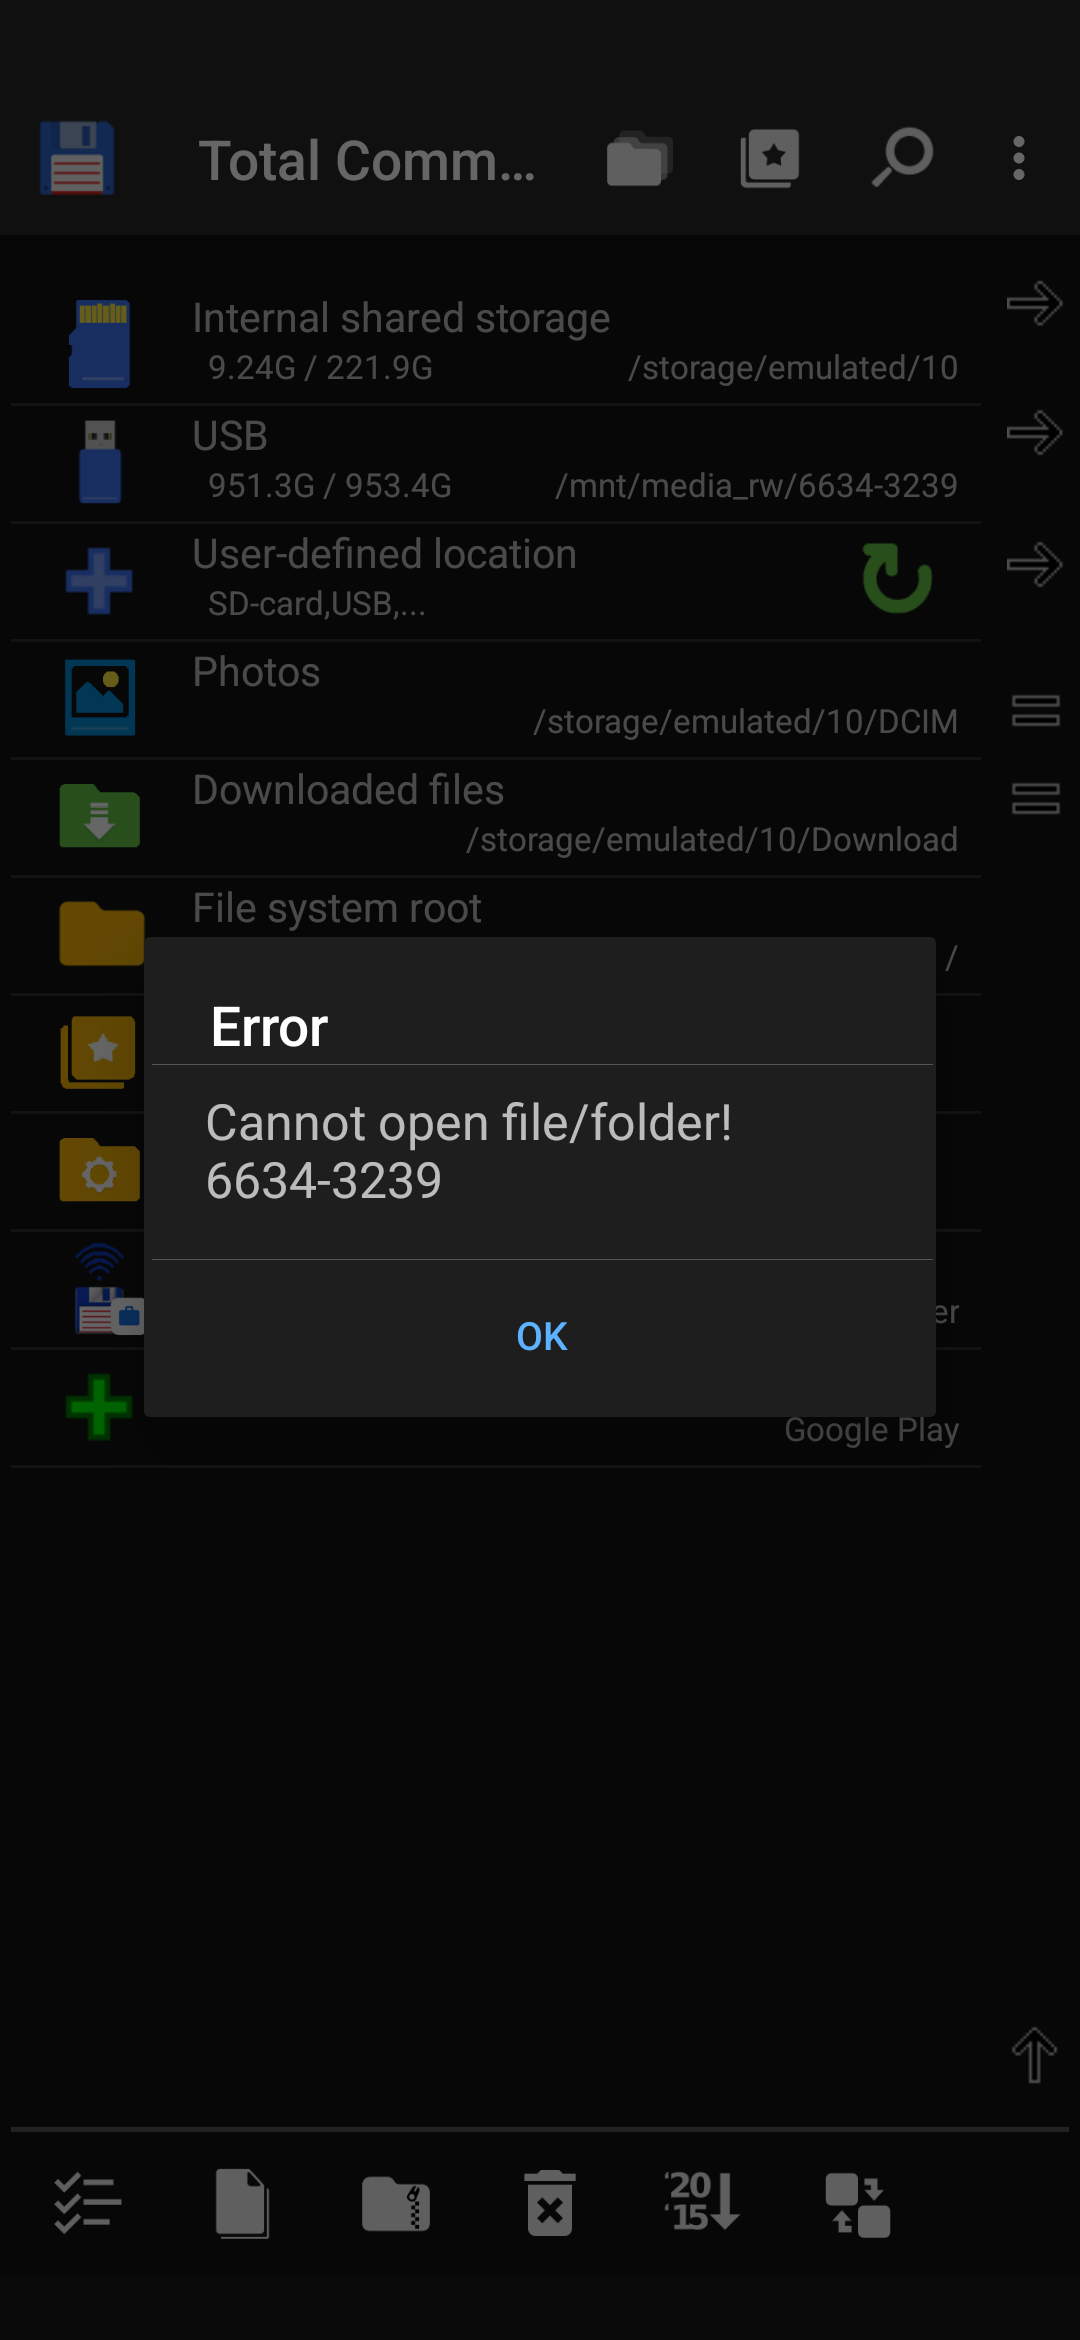Send Internal storage to other panel arrow
The height and width of the screenshot is (2340, 1080).
click(x=1034, y=303)
